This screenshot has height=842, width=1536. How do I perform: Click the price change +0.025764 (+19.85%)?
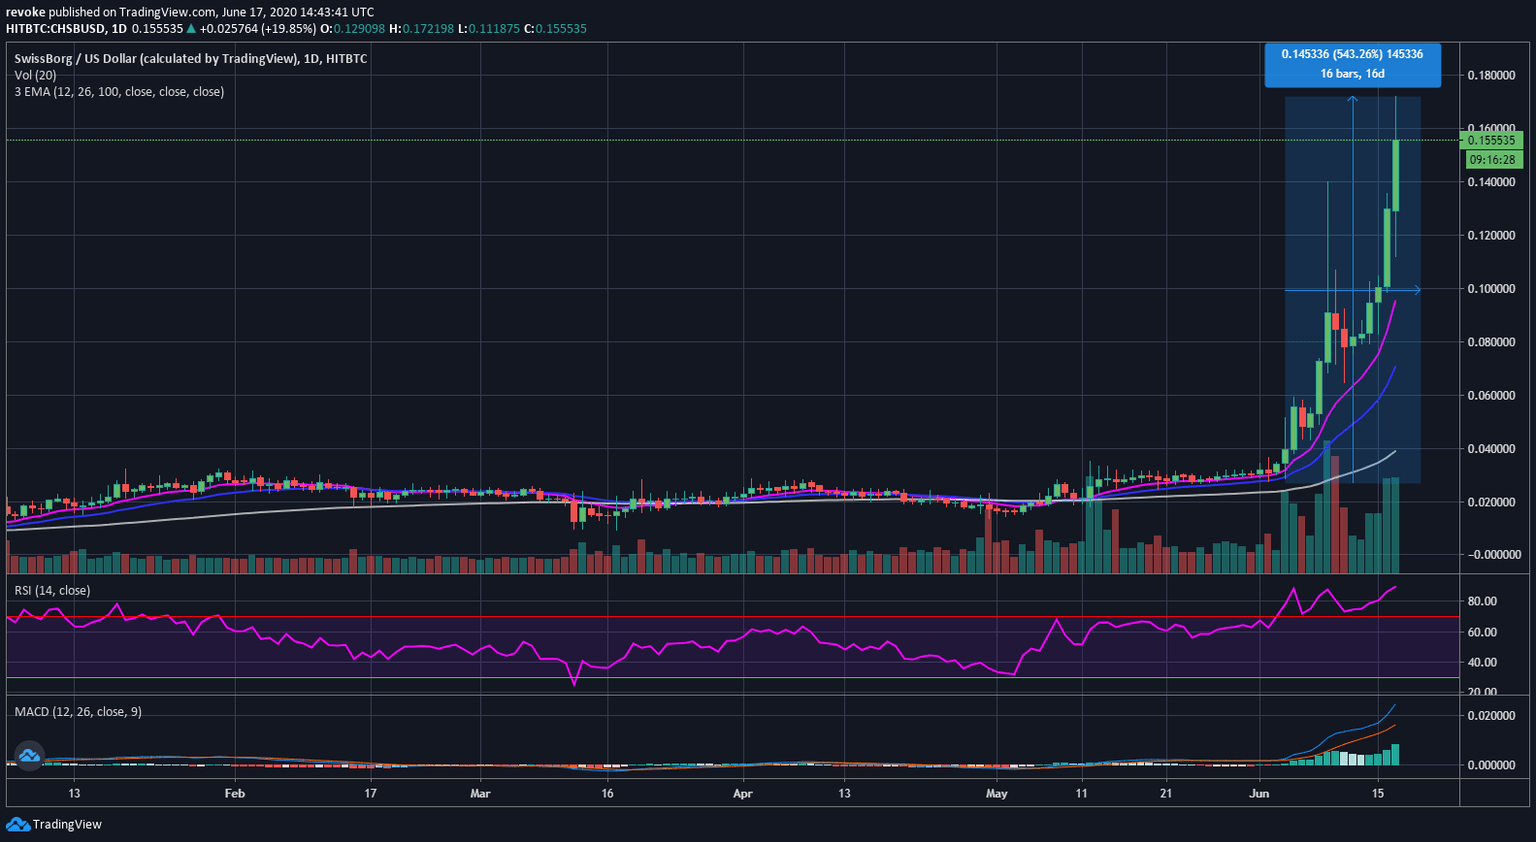coord(258,29)
